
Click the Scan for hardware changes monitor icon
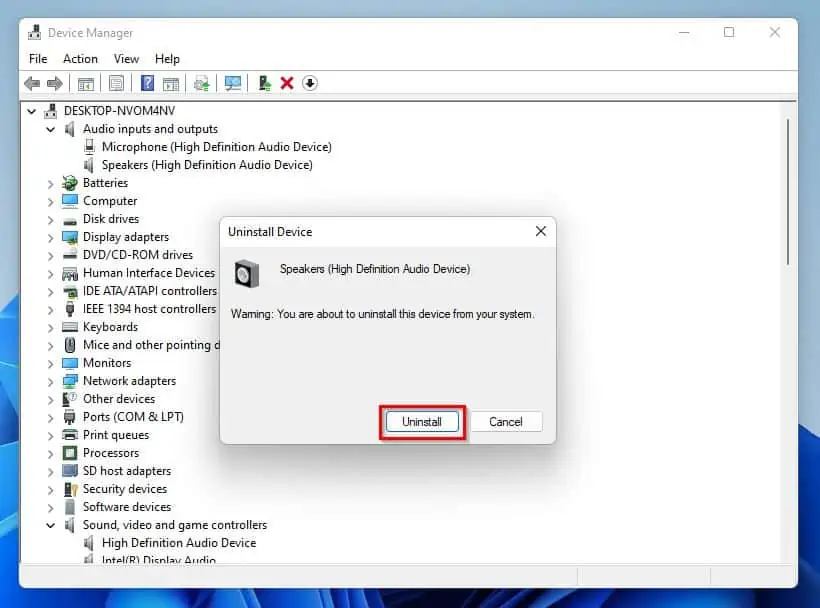point(232,83)
